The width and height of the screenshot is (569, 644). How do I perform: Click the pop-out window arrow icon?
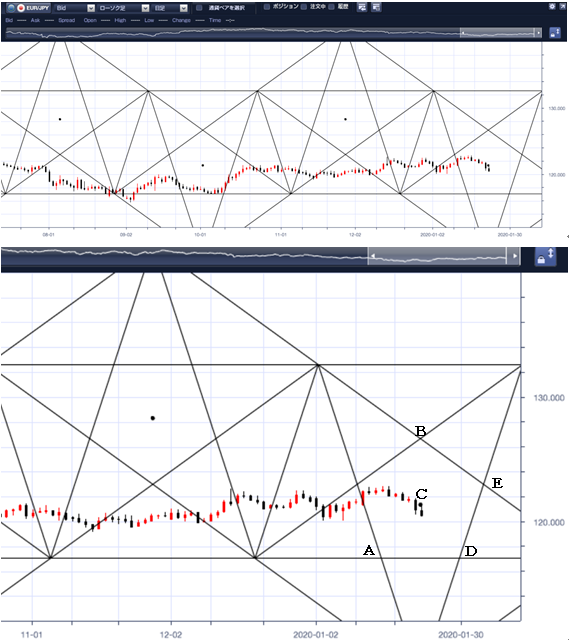click(x=563, y=7)
